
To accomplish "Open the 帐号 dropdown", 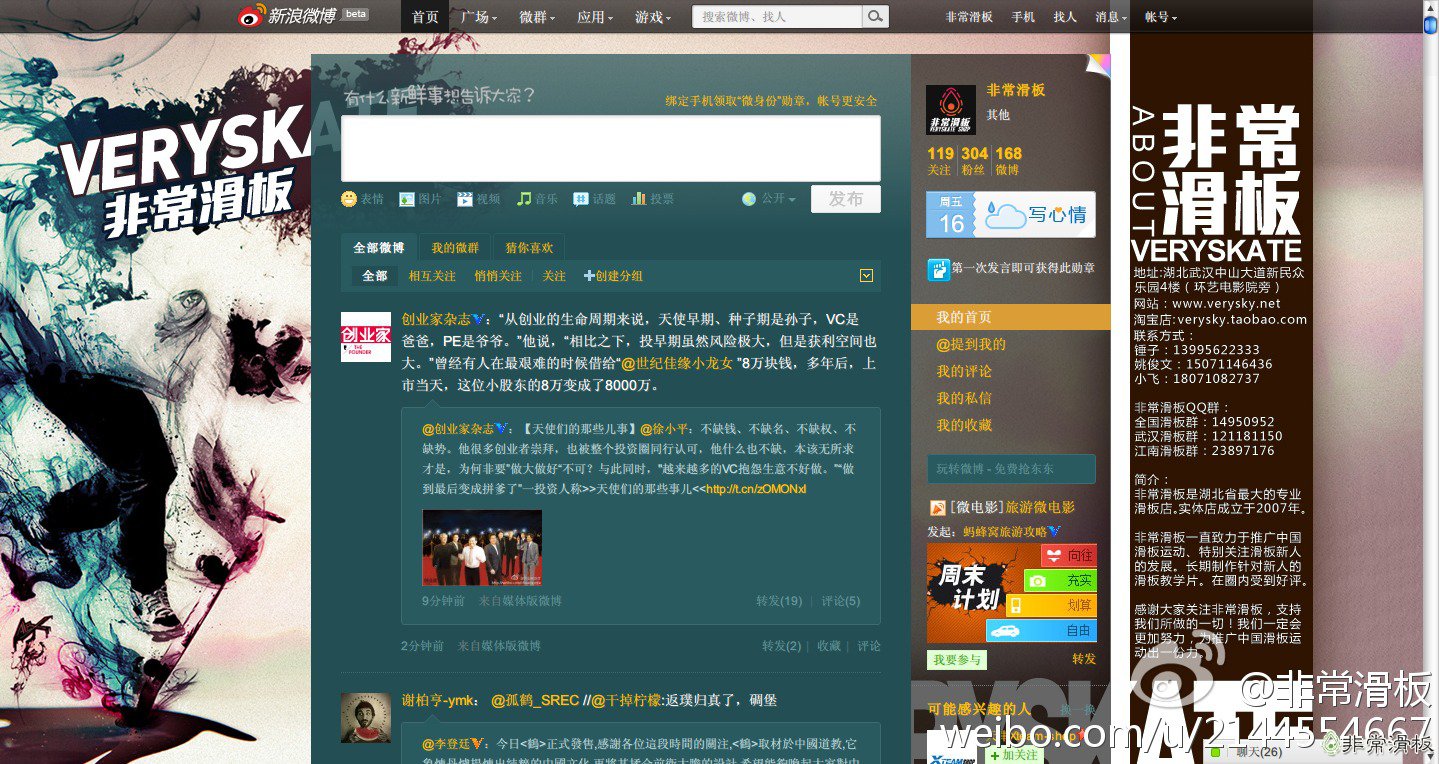I will coord(1161,17).
